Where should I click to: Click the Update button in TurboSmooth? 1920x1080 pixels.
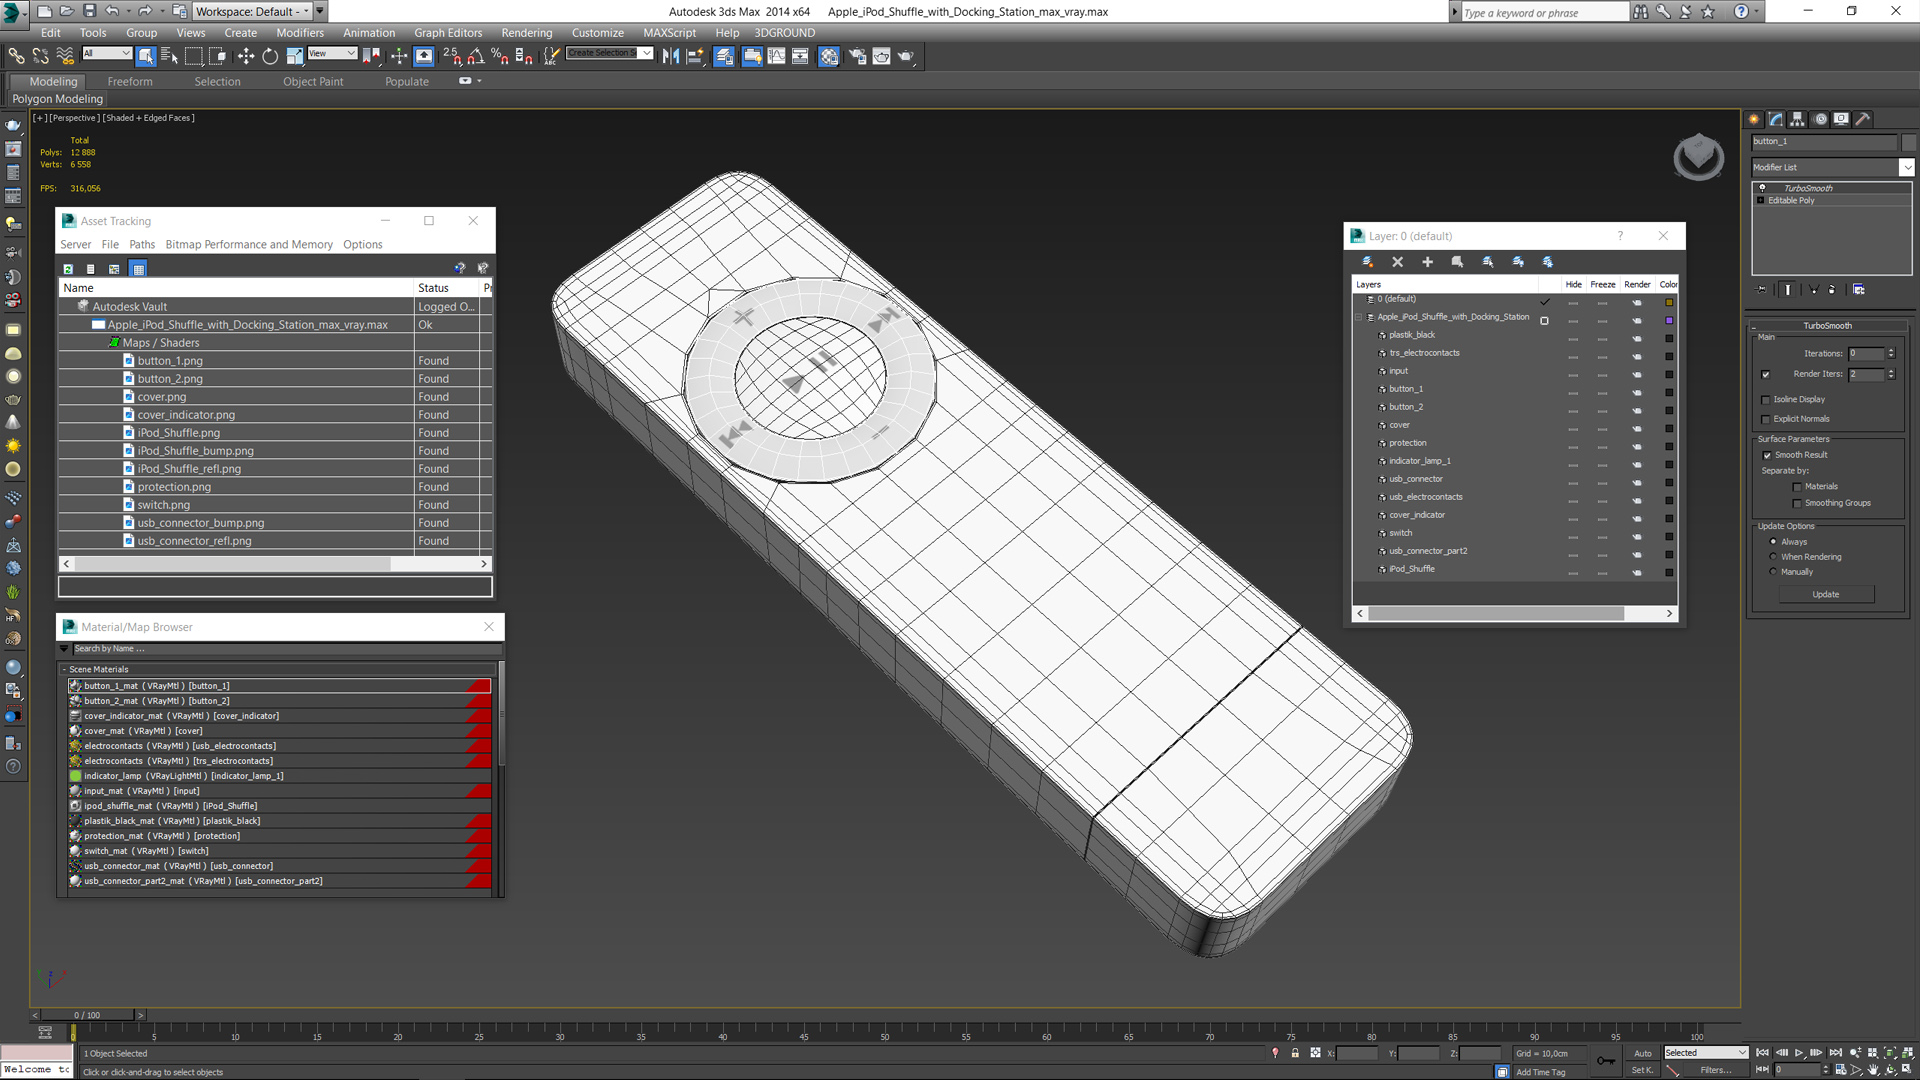(1826, 595)
